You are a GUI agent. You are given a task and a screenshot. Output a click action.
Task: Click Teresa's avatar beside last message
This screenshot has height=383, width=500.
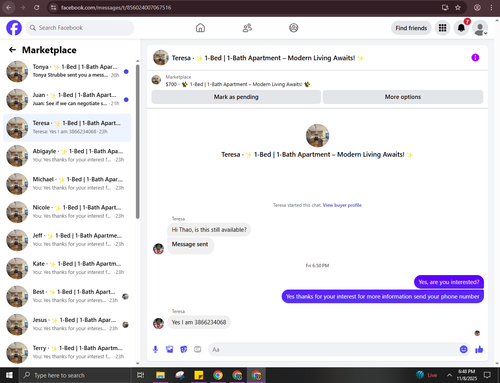(158, 323)
